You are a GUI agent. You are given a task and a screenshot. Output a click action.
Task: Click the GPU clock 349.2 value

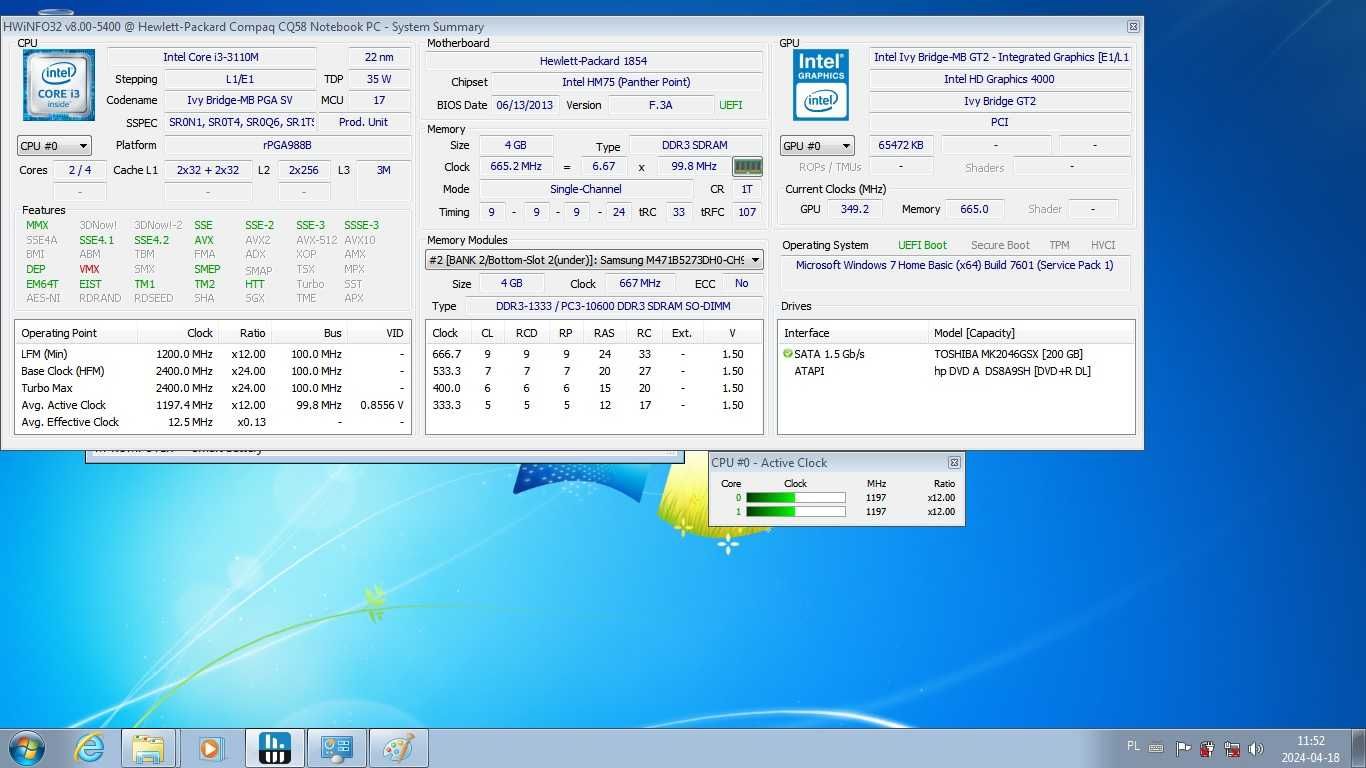[855, 209]
